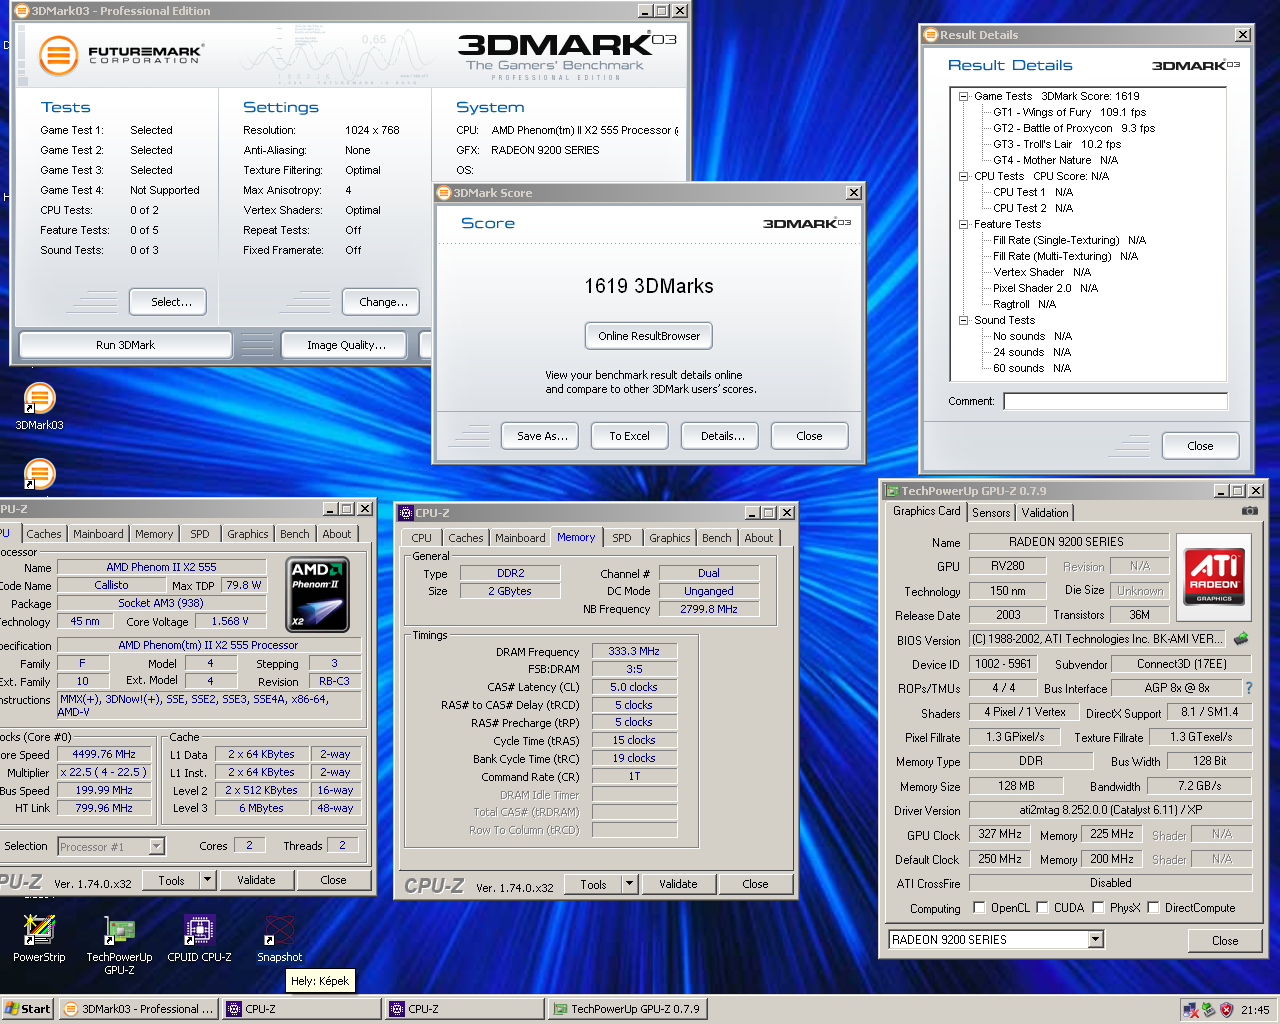This screenshot has height=1024, width=1280.
Task: Switch to Validation tab in GPU-Z
Action: [x=1045, y=512]
